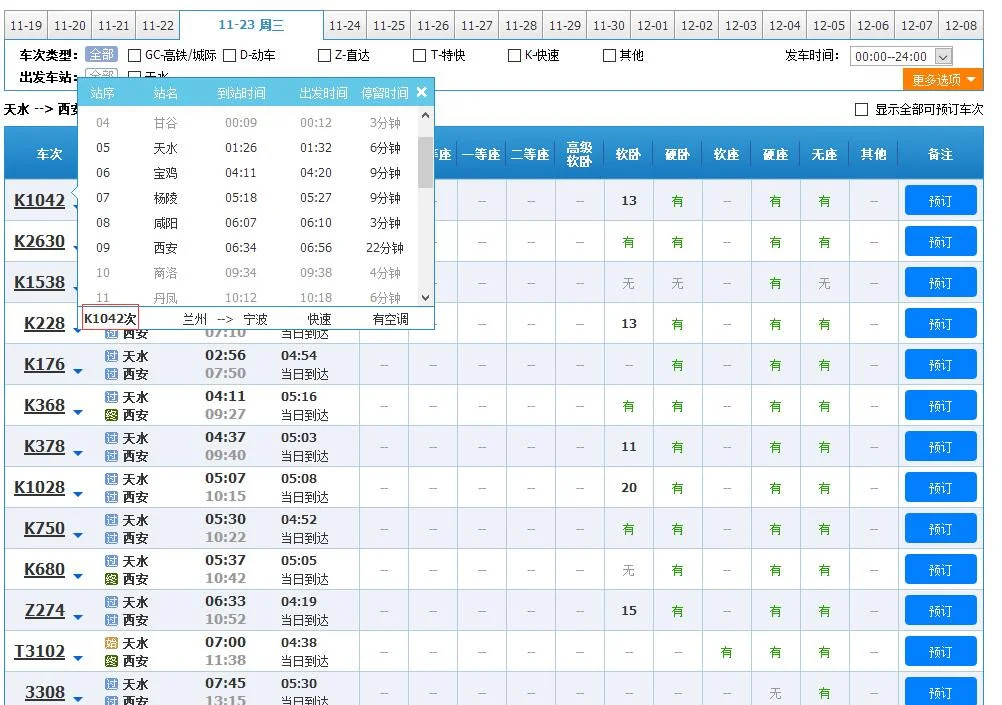Viewport: 1002px width, 705px height.
Task: Click the stop schedule popup scrollbar down arrow
Action: click(x=425, y=295)
